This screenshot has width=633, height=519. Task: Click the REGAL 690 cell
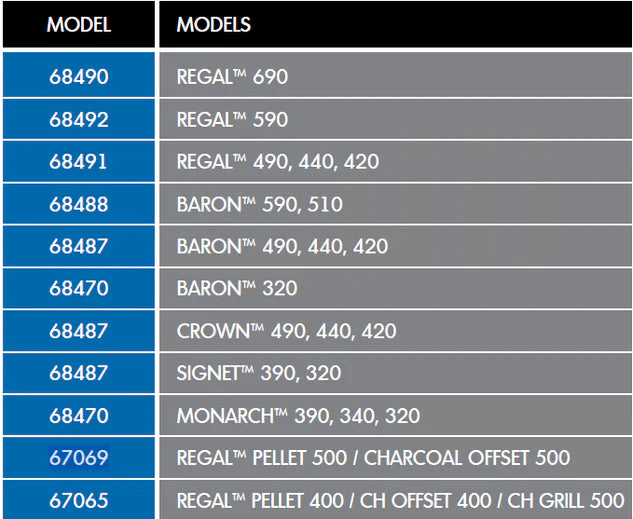pyautogui.click(x=232, y=76)
